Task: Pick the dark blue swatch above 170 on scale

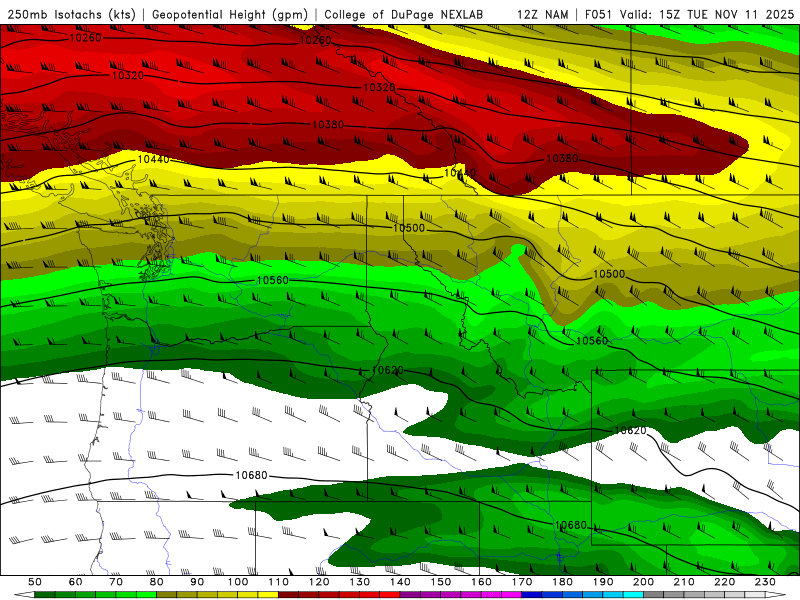Action: tap(532, 595)
